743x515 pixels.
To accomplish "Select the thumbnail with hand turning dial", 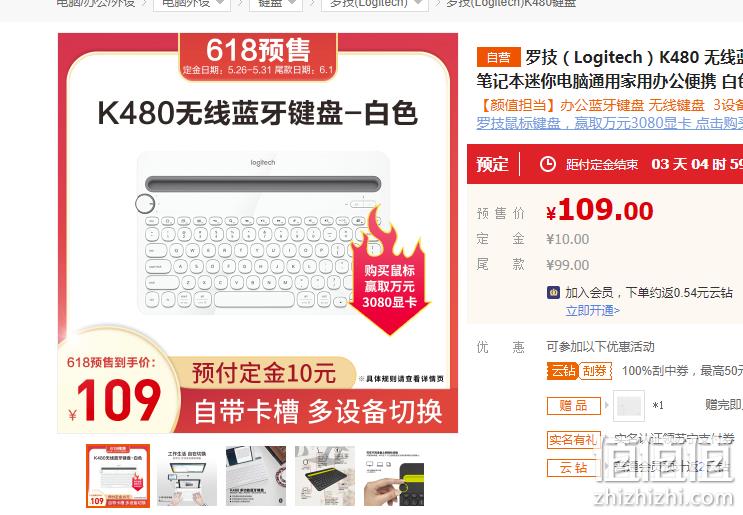I will (x=394, y=477).
